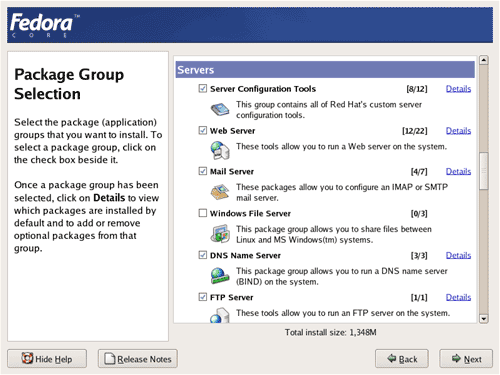
Task: View Details for FTP Server packages
Action: tap(458, 297)
